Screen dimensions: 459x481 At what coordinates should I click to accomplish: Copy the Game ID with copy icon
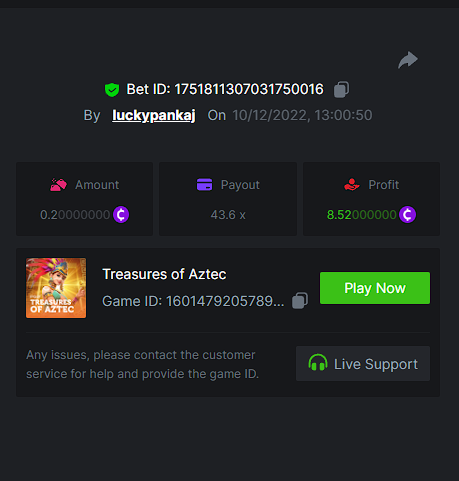[x=300, y=301]
